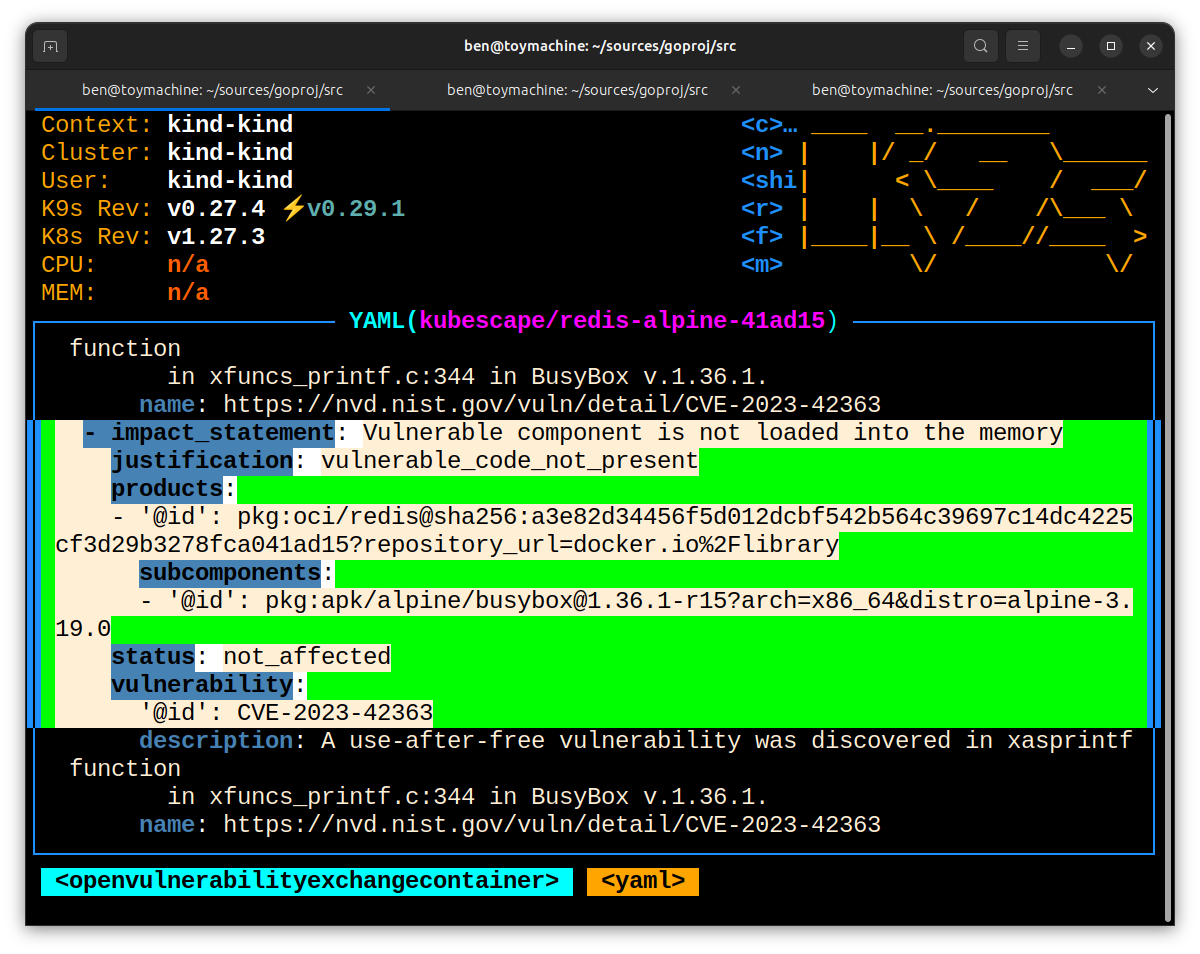Maximize the terminal window

click(x=1110, y=46)
